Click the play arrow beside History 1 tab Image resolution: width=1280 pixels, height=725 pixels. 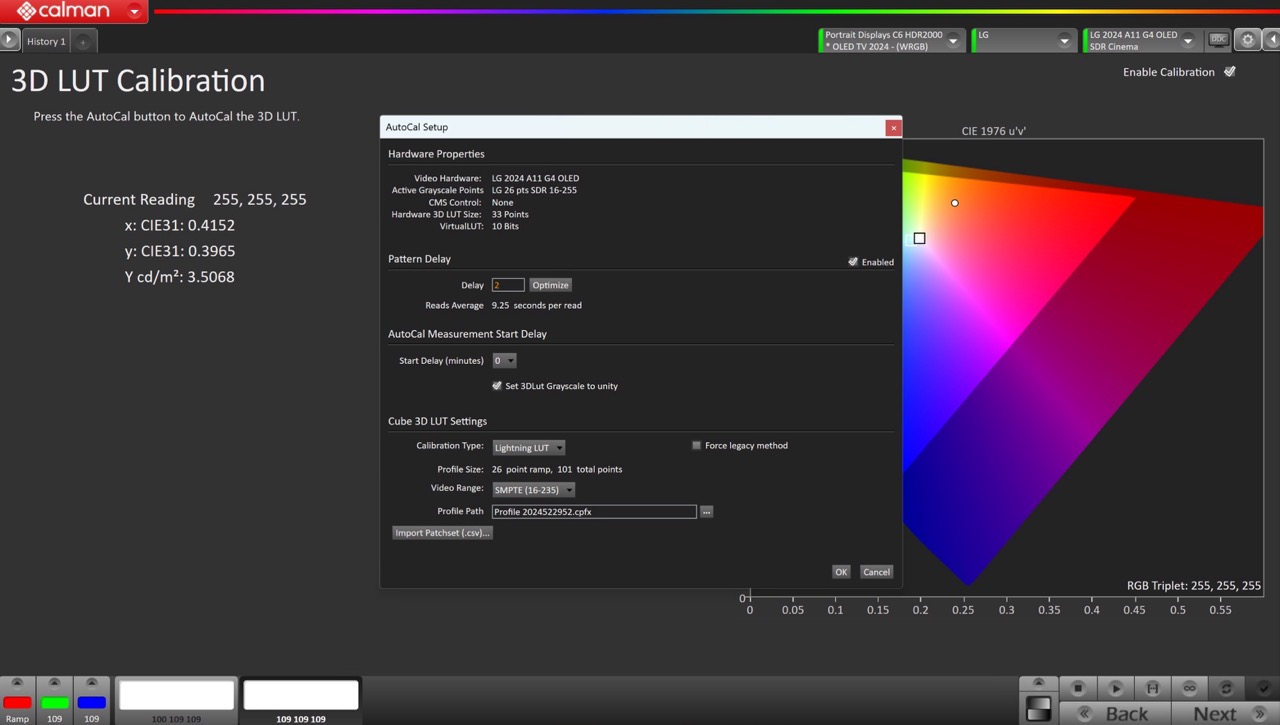(x=9, y=40)
